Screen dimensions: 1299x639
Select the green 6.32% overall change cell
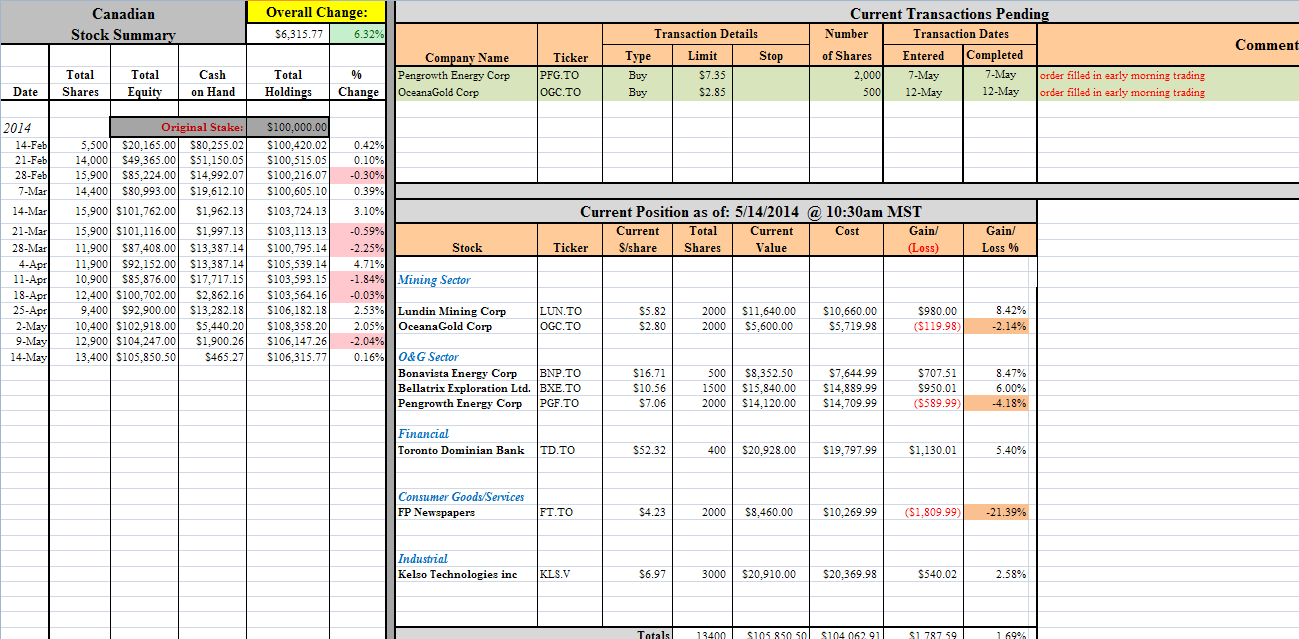pos(357,34)
